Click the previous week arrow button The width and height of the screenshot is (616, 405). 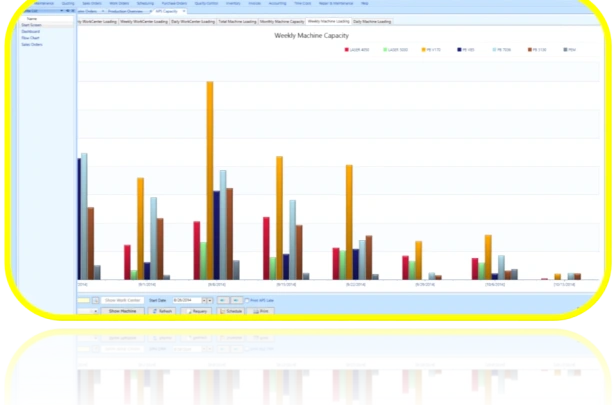[223, 301]
